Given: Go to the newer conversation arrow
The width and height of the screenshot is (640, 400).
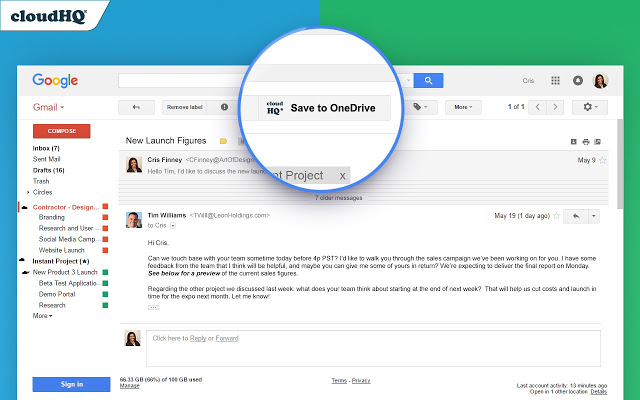Looking at the screenshot, I should 538,107.
